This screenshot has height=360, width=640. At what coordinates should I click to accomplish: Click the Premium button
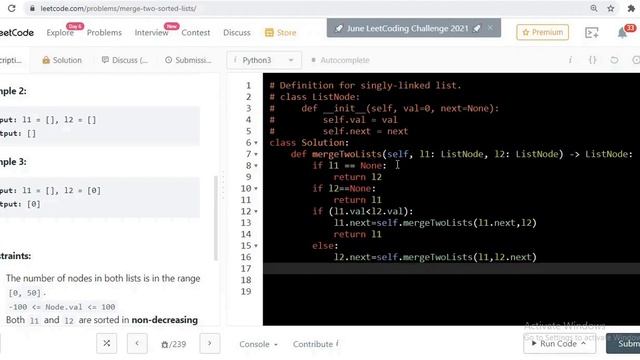point(542,32)
